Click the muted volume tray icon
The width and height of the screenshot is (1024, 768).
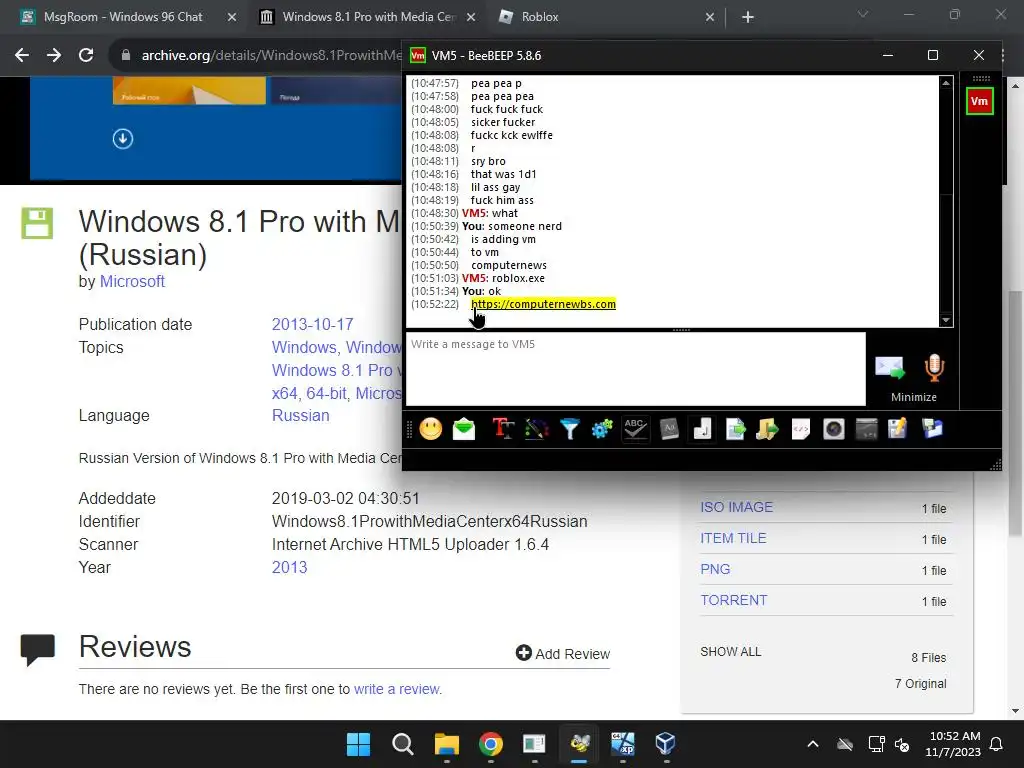(x=903, y=744)
